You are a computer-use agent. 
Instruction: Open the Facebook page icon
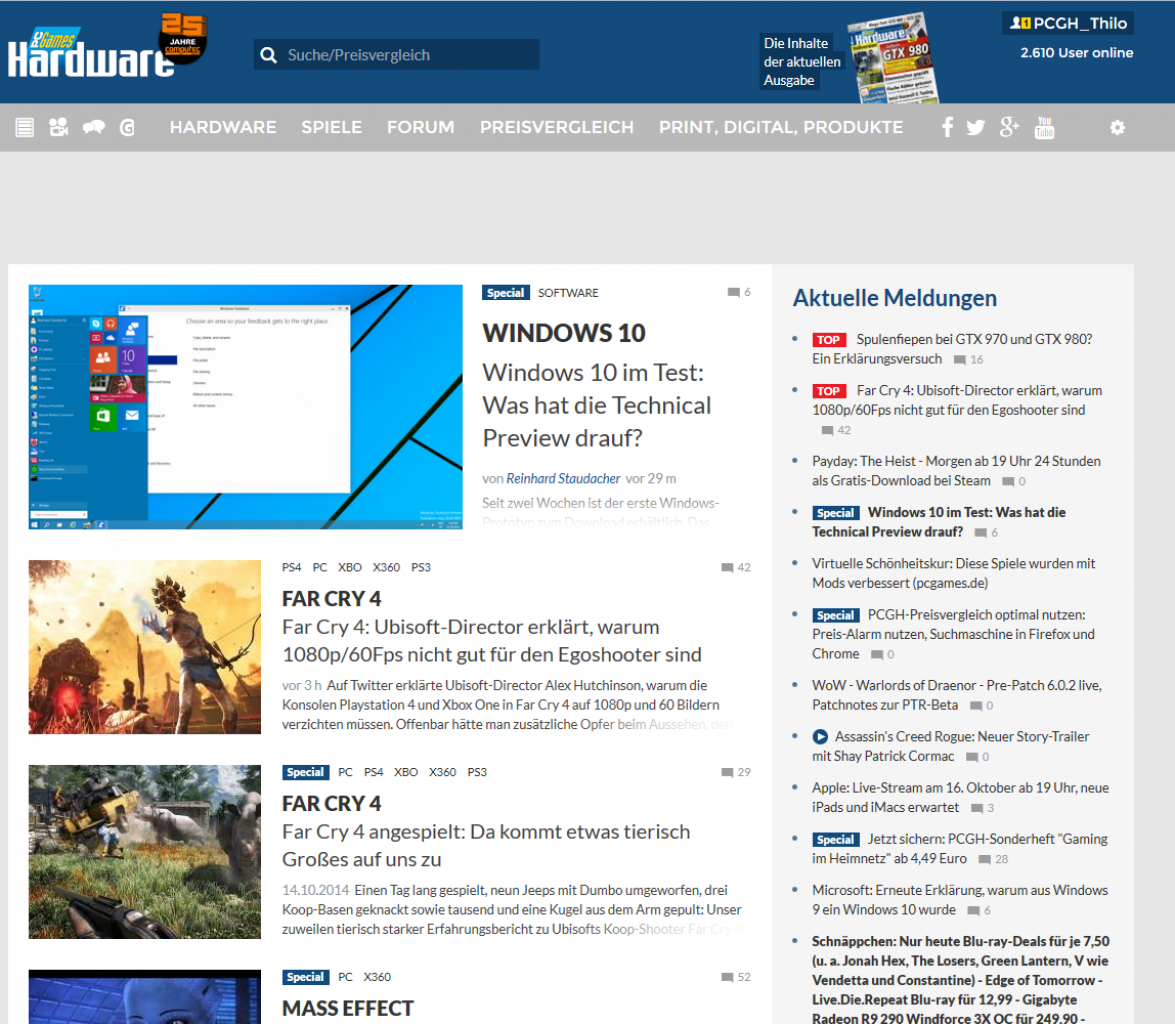(x=947, y=127)
